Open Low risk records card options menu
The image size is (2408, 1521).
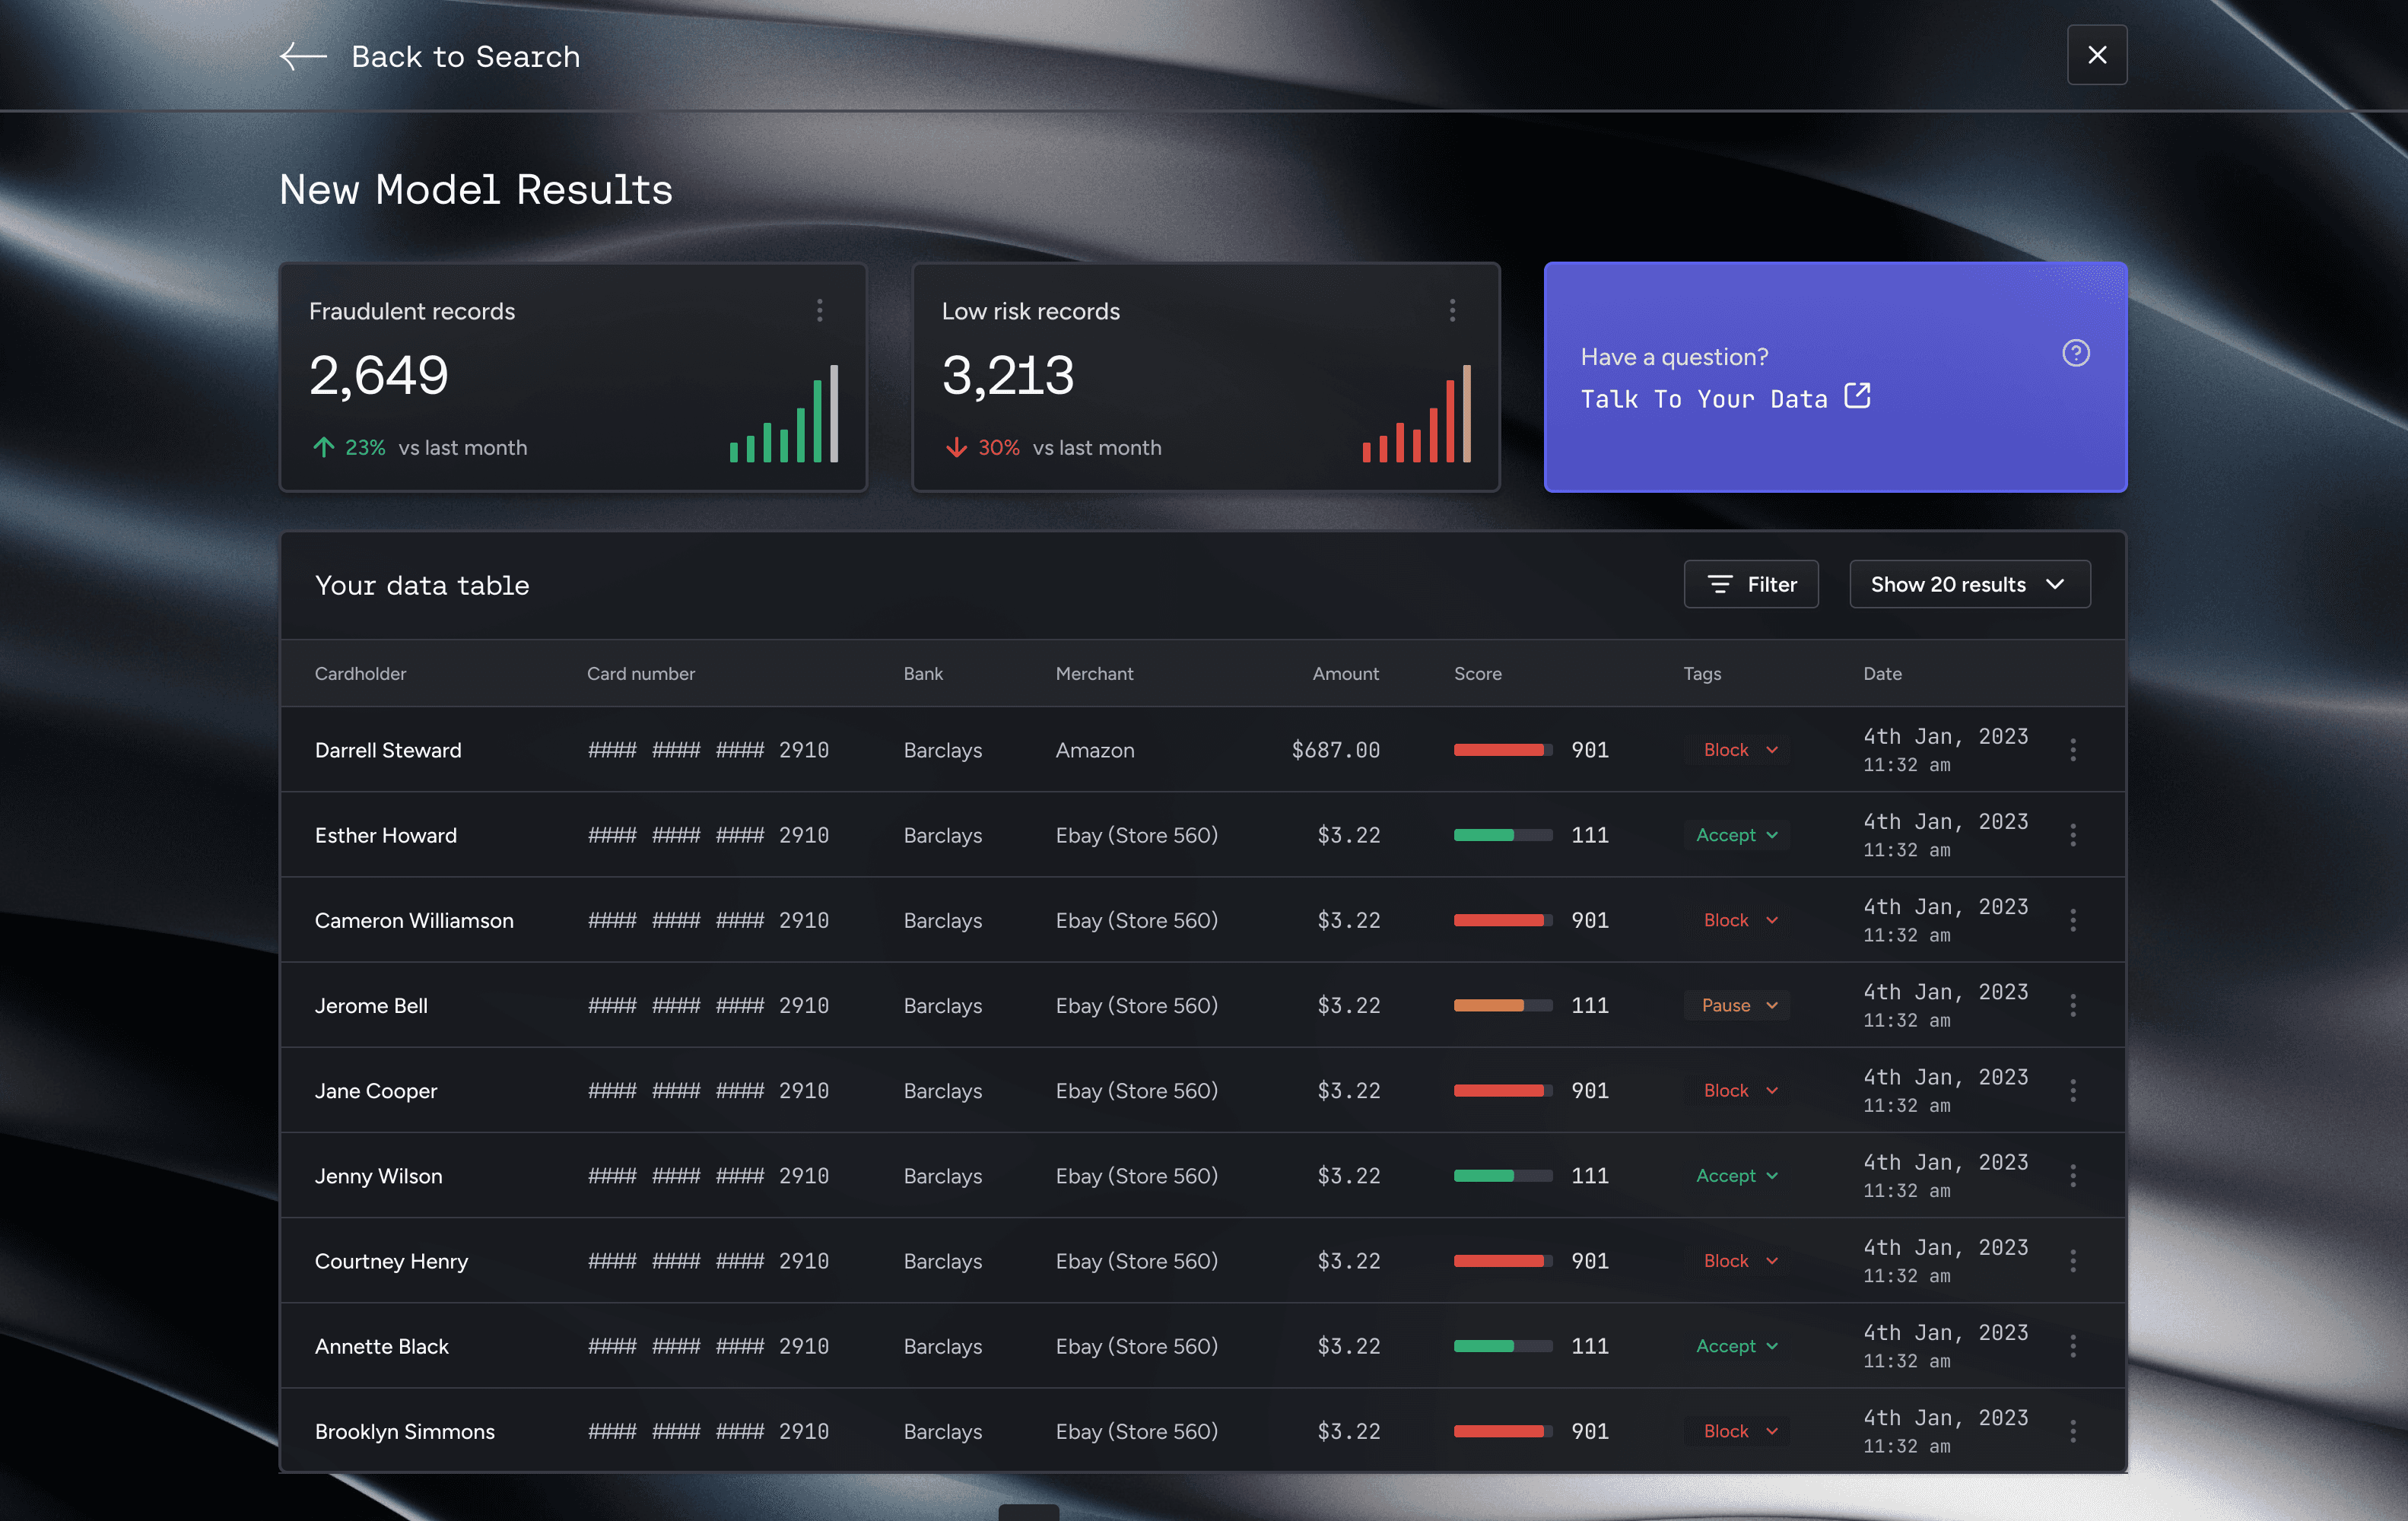[1452, 310]
